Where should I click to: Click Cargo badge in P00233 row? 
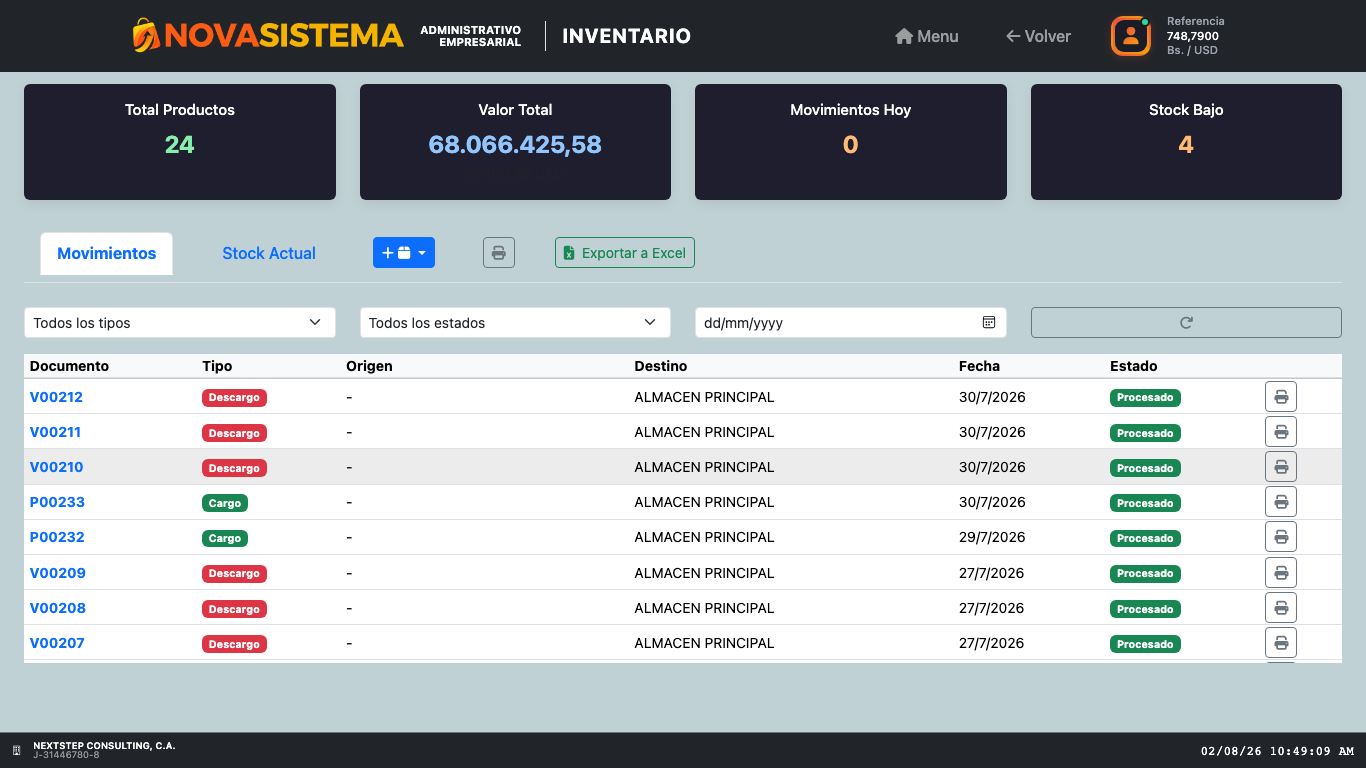point(225,503)
